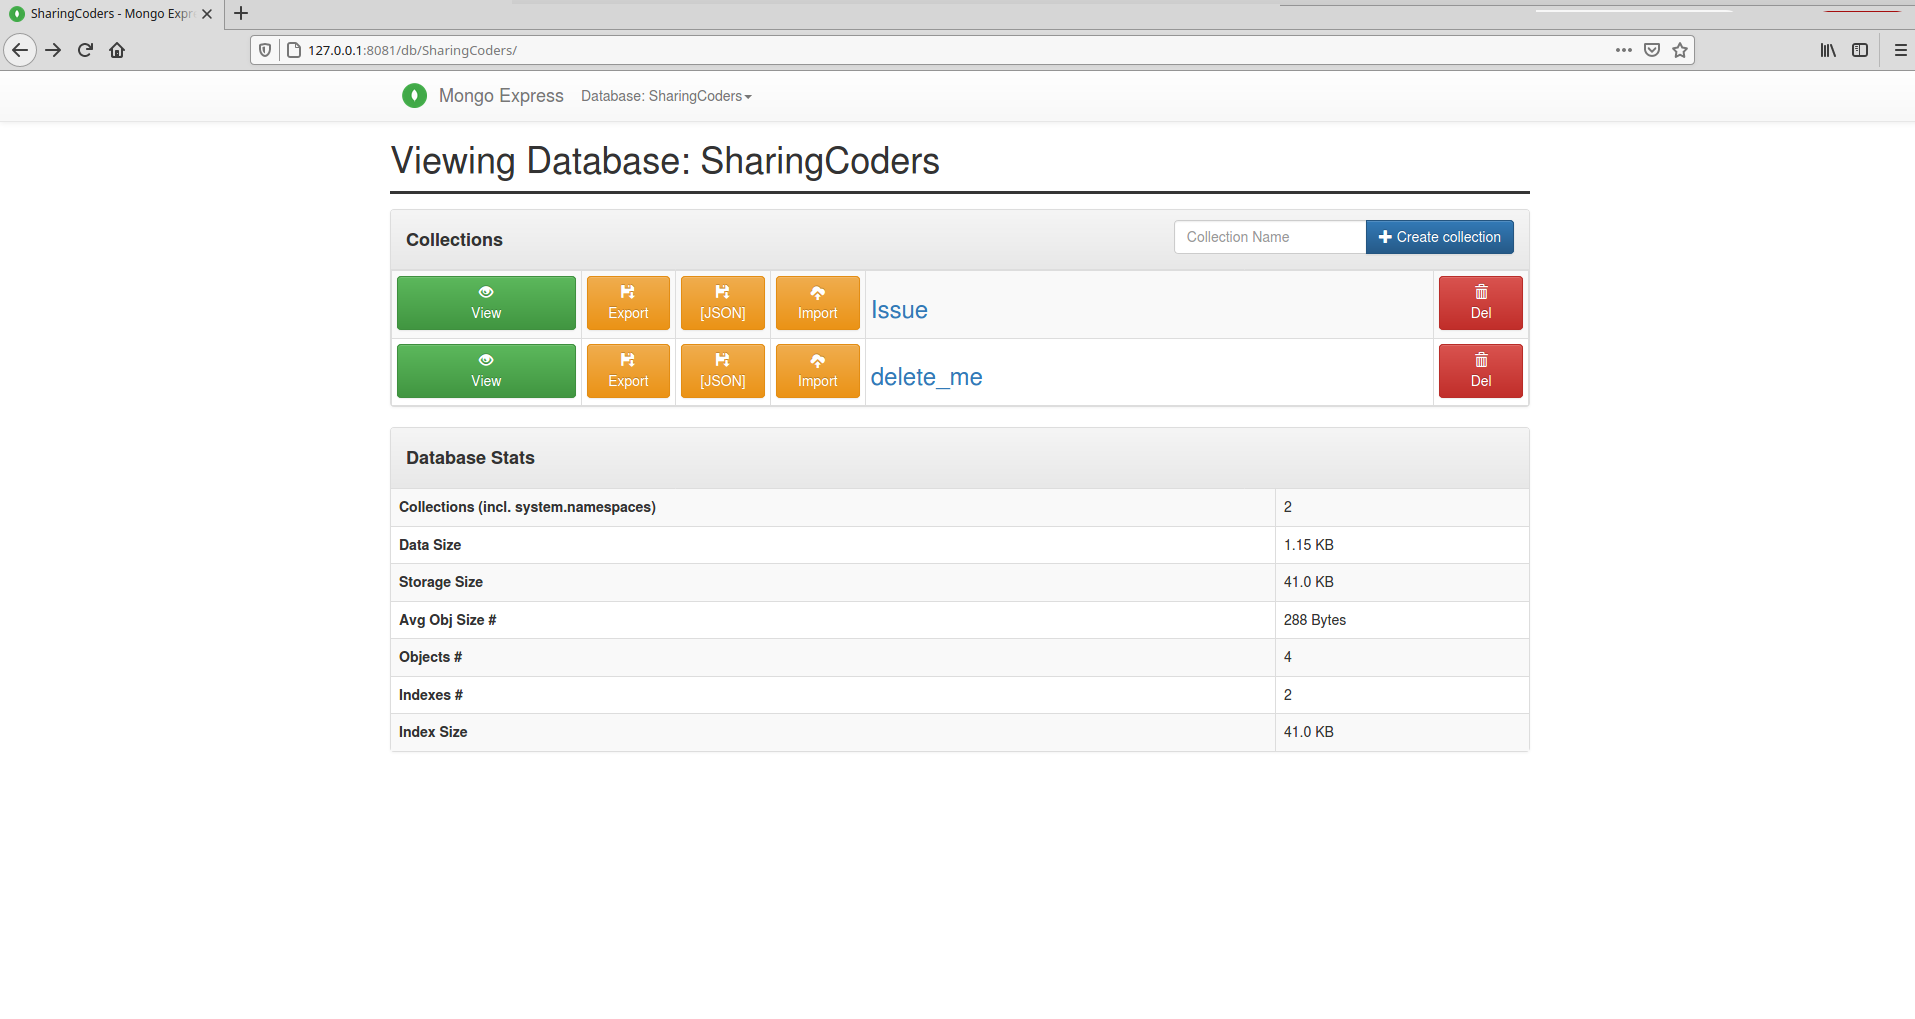Viewport: 1915px width, 1019px height.
Task: Click the Viewing Database: SharingCoders heading
Action: point(665,161)
